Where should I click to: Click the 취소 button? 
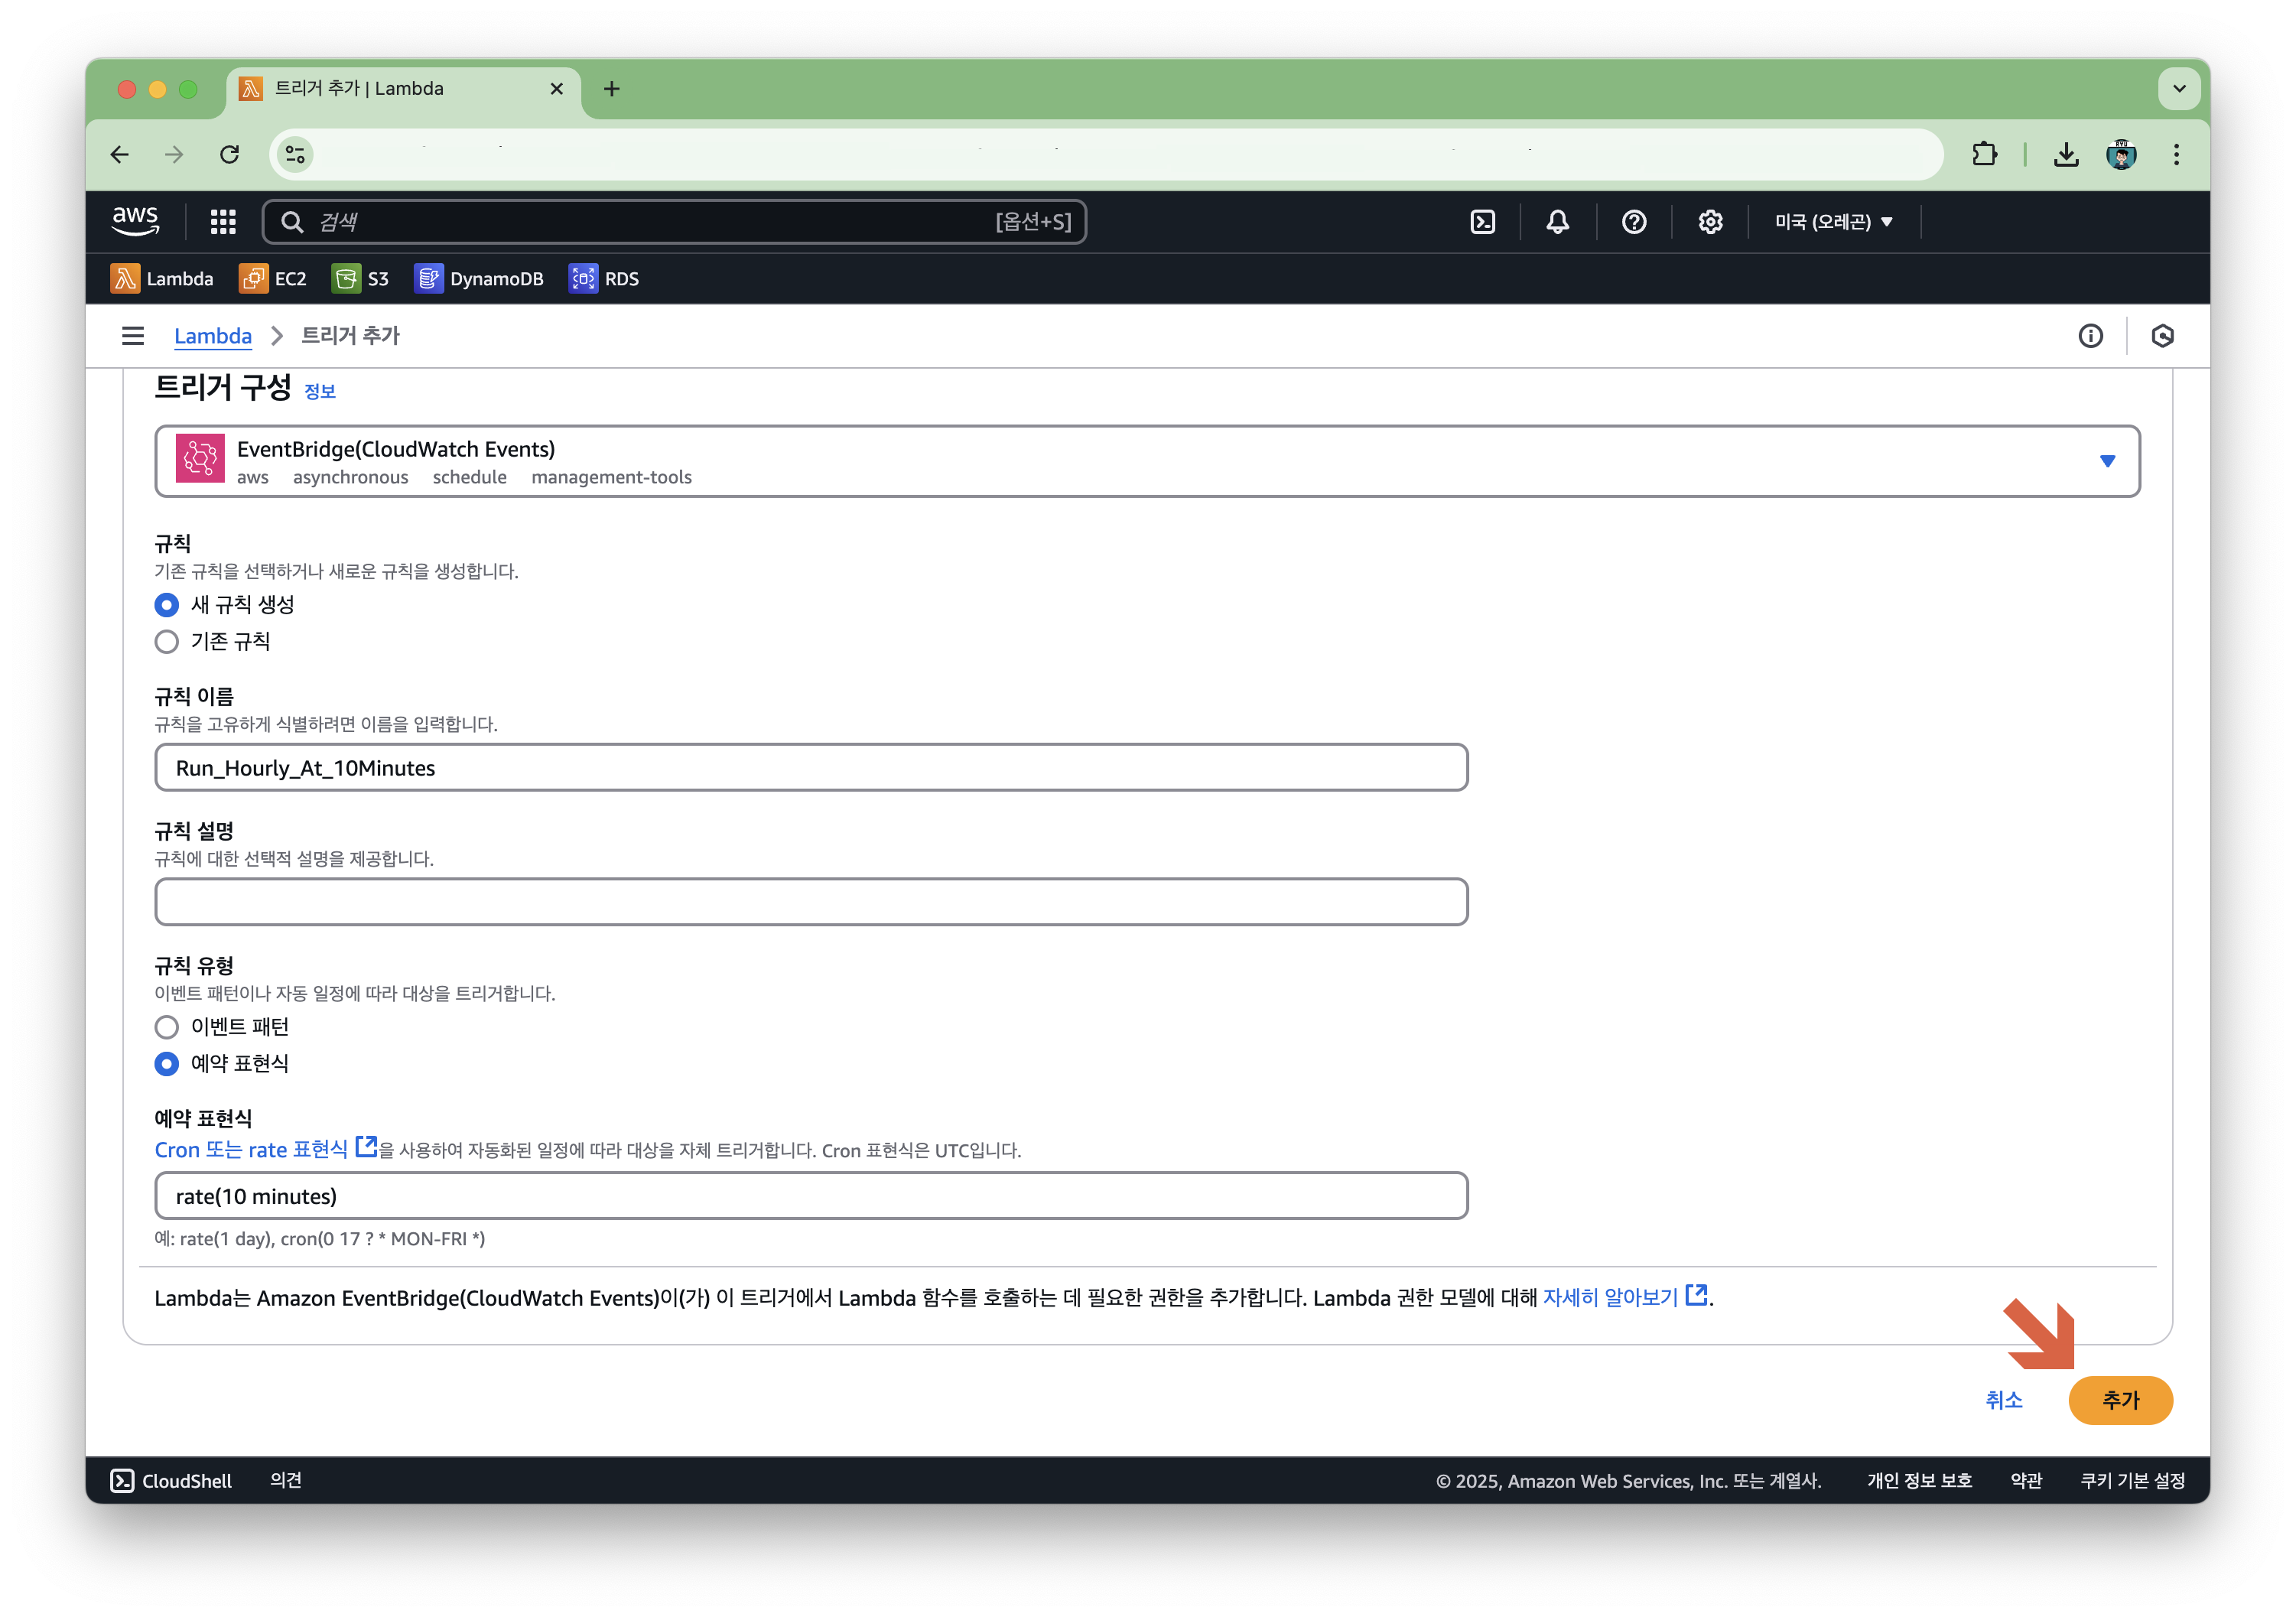pyautogui.click(x=2003, y=1400)
